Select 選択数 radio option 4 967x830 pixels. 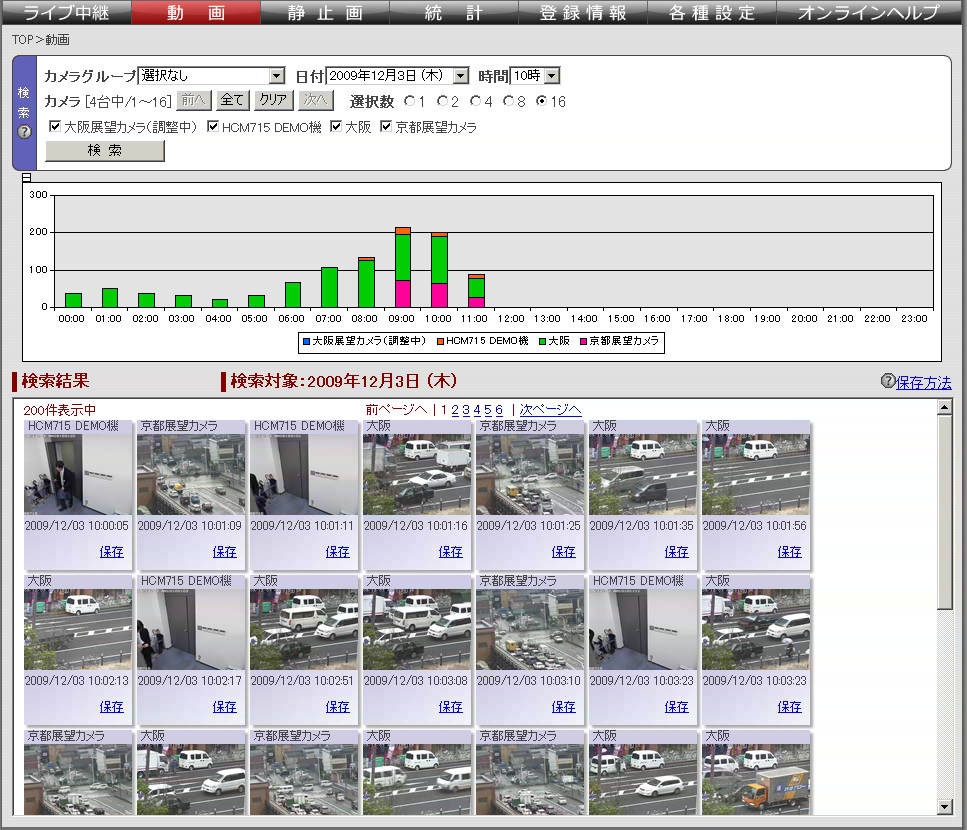click(x=475, y=101)
